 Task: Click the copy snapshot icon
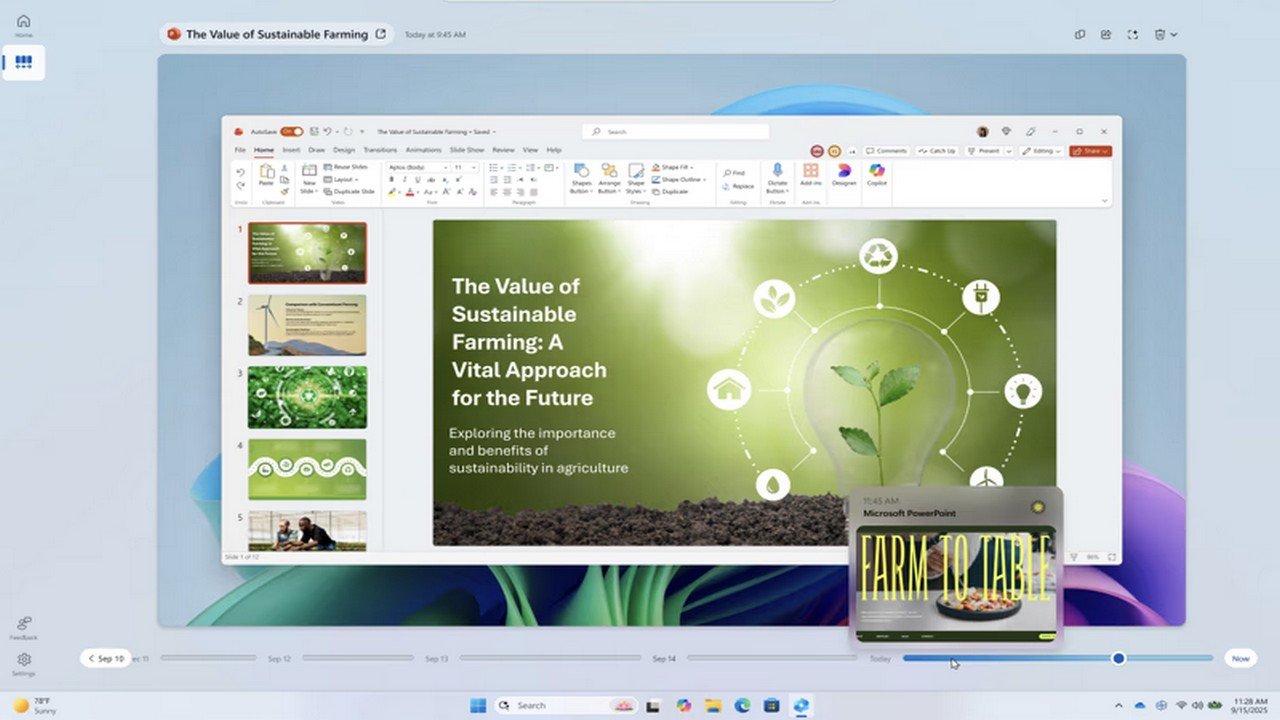point(1080,34)
